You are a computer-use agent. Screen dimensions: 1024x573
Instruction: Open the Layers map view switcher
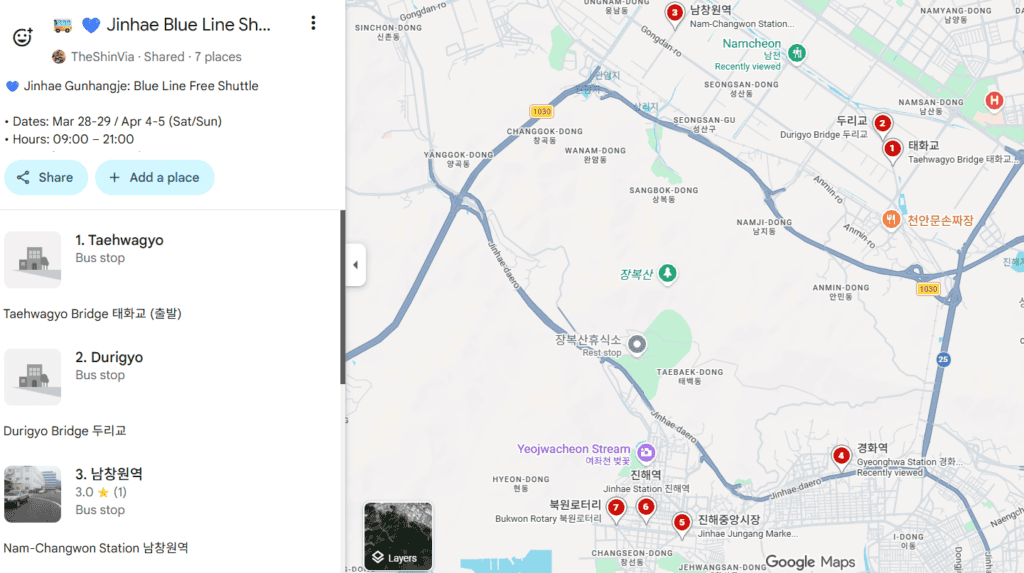coord(398,536)
